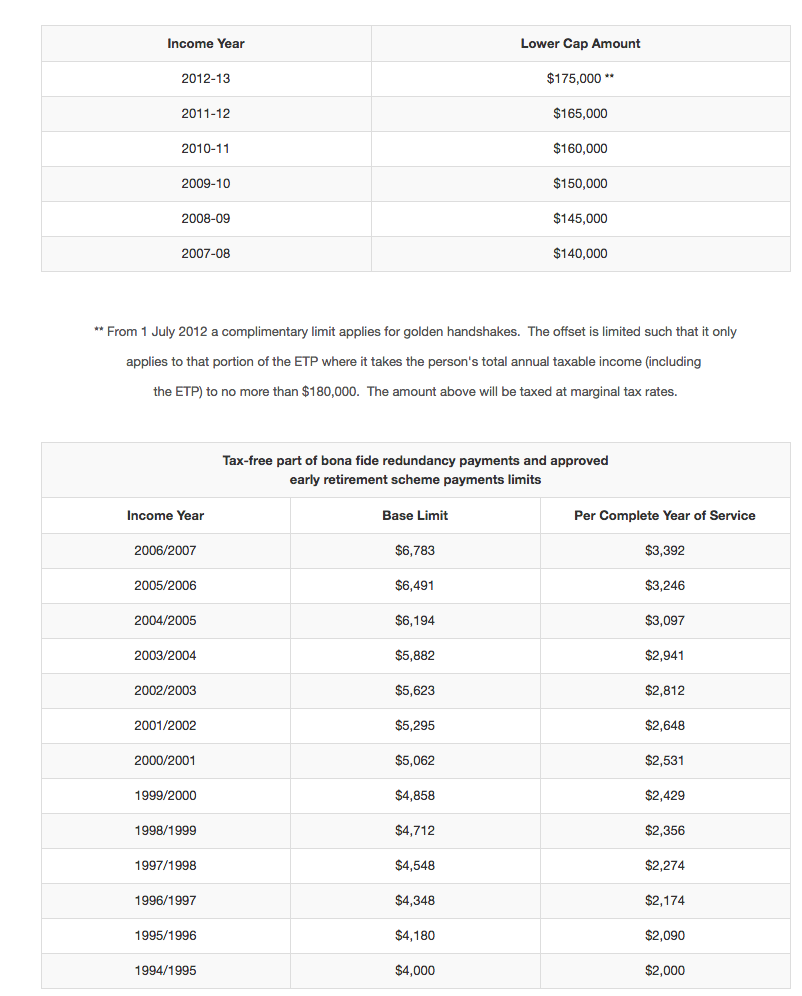Click the Lower Cap Amount column header

coord(580,44)
